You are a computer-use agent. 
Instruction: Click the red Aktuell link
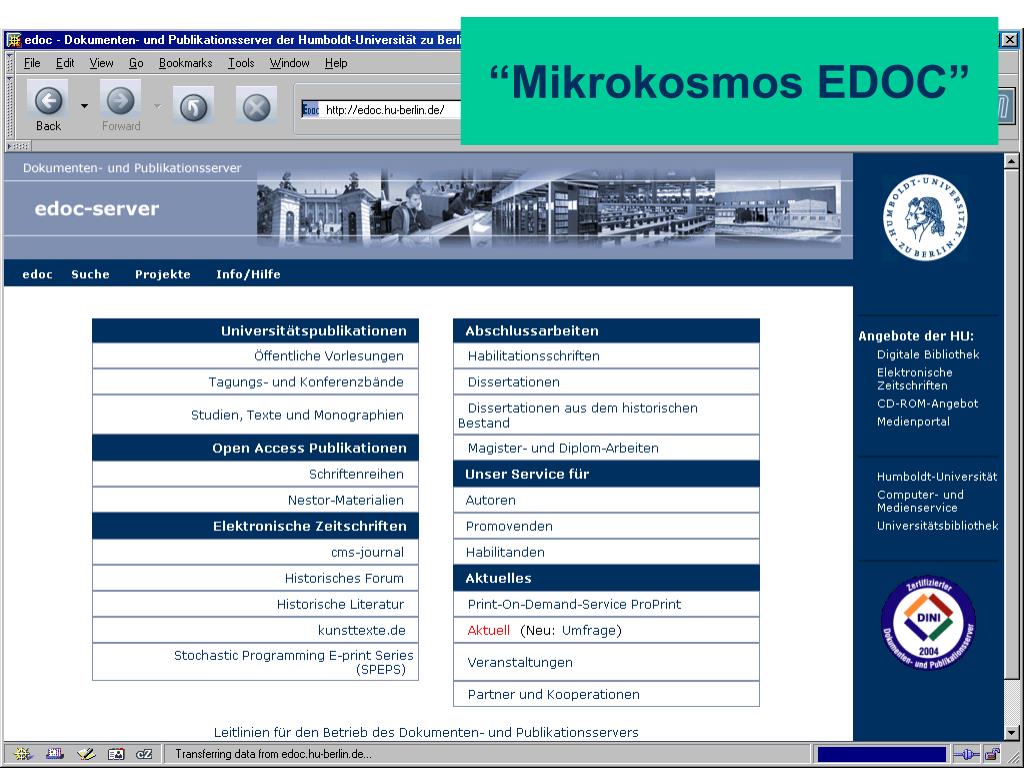point(488,631)
